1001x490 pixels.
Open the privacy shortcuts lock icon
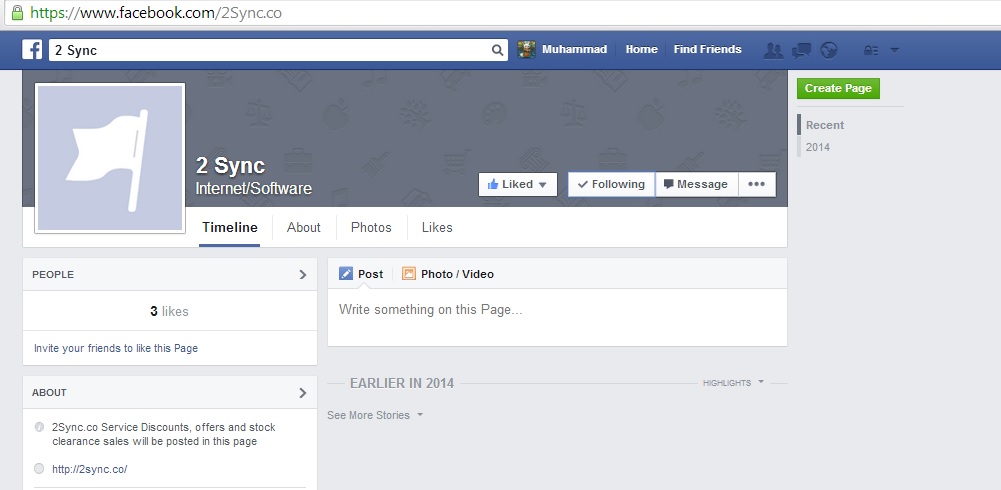871,50
